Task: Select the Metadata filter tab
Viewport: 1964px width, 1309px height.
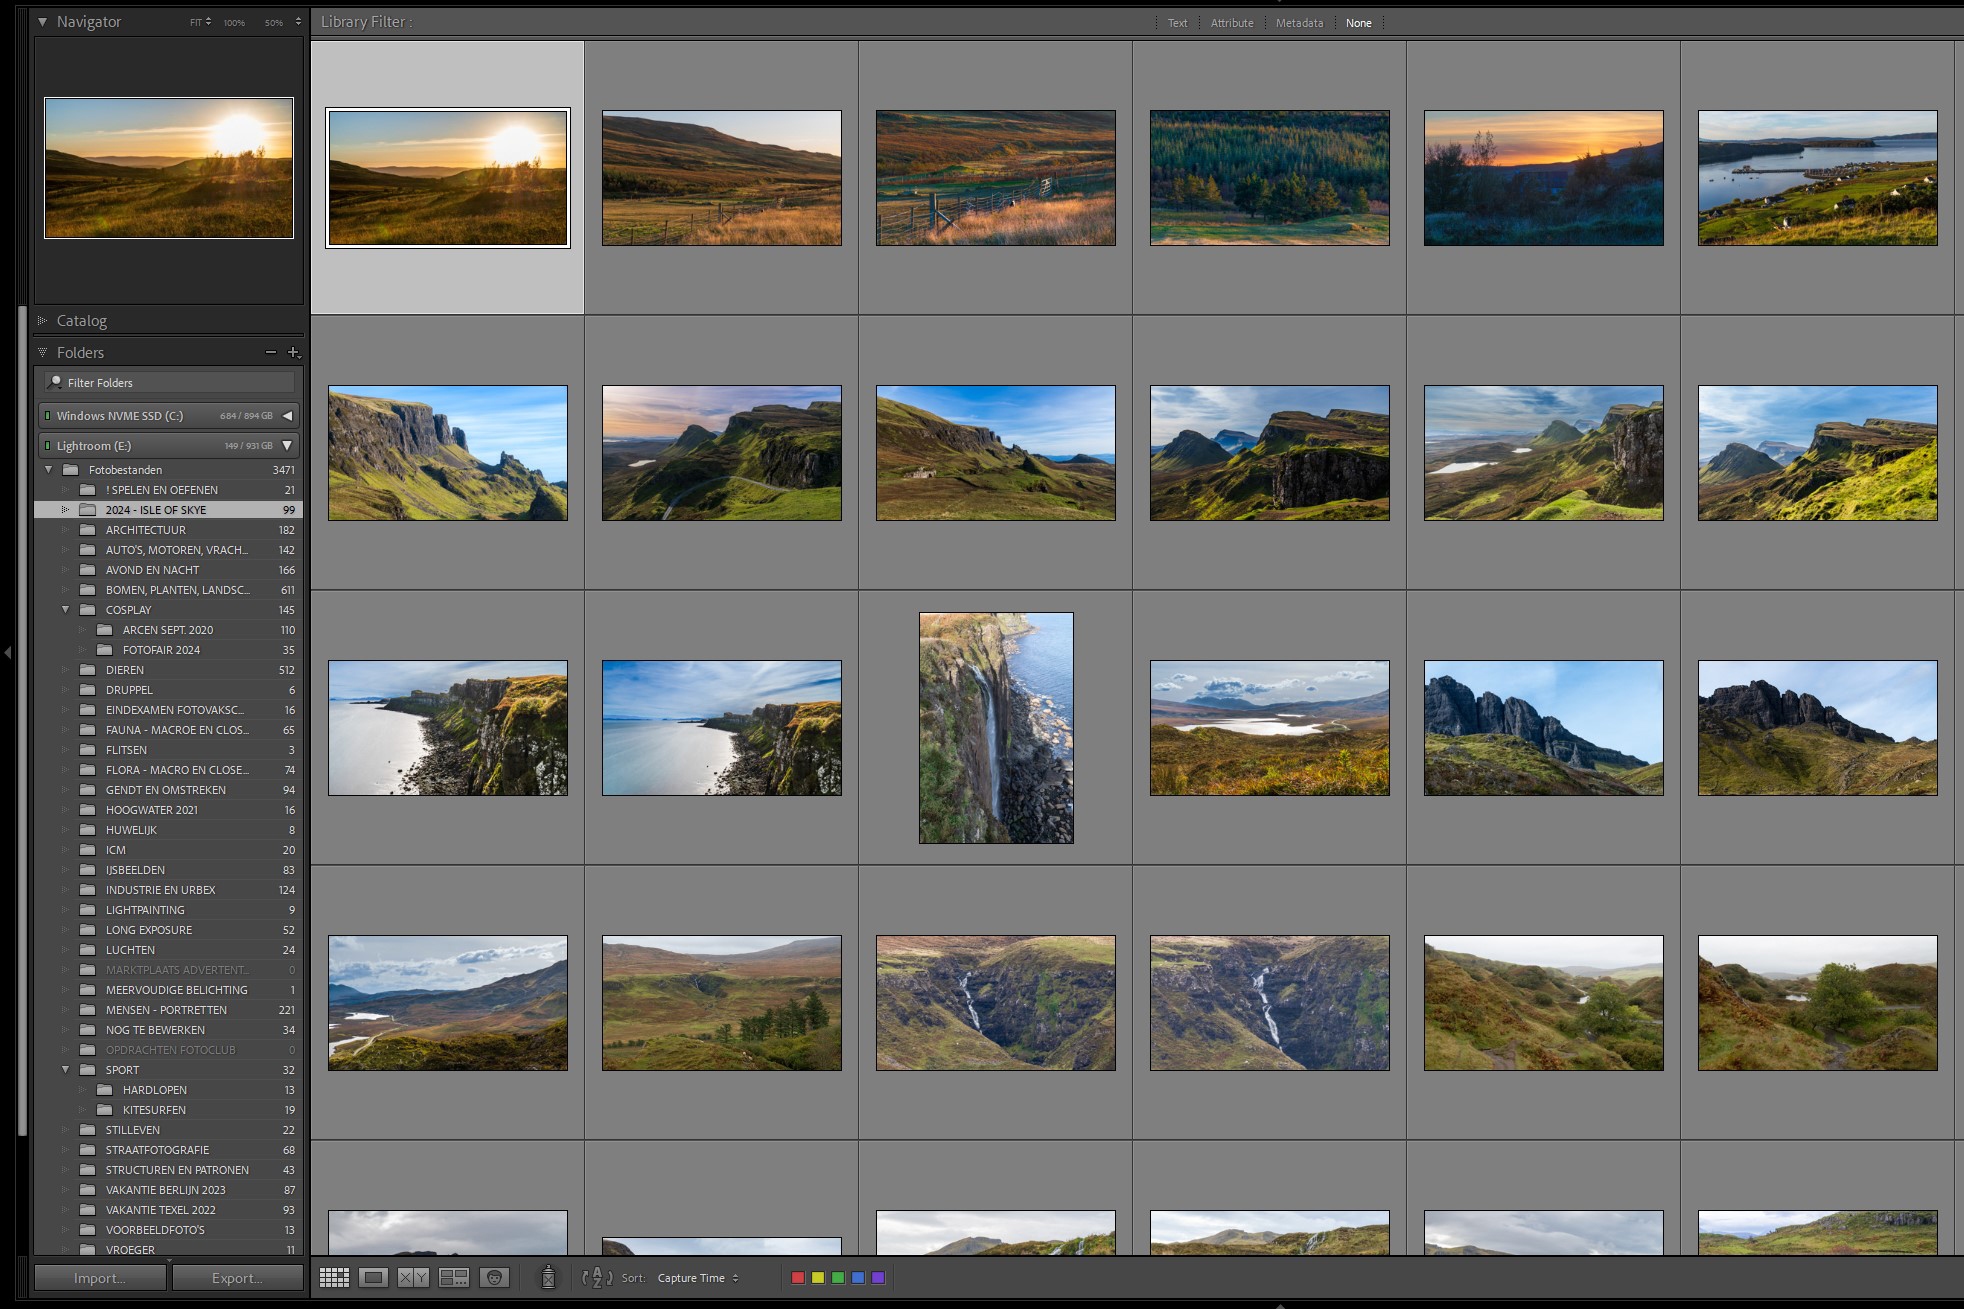Action: [x=1299, y=23]
